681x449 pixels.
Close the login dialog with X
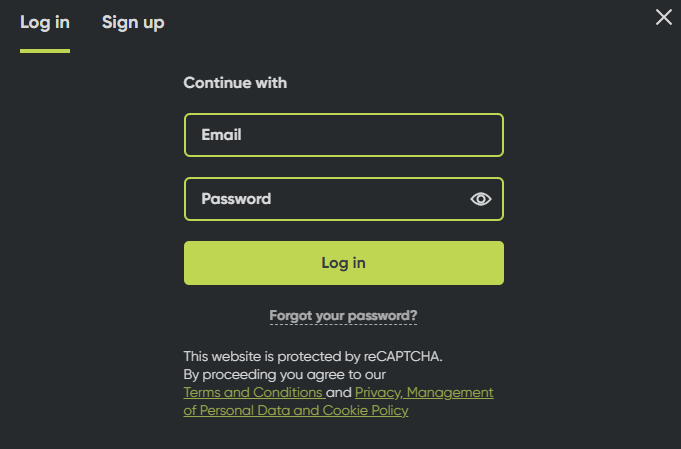pos(664,17)
